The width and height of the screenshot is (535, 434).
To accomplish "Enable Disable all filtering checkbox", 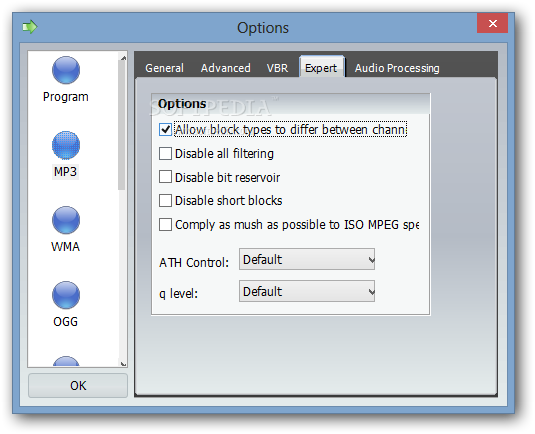I will [x=165, y=154].
